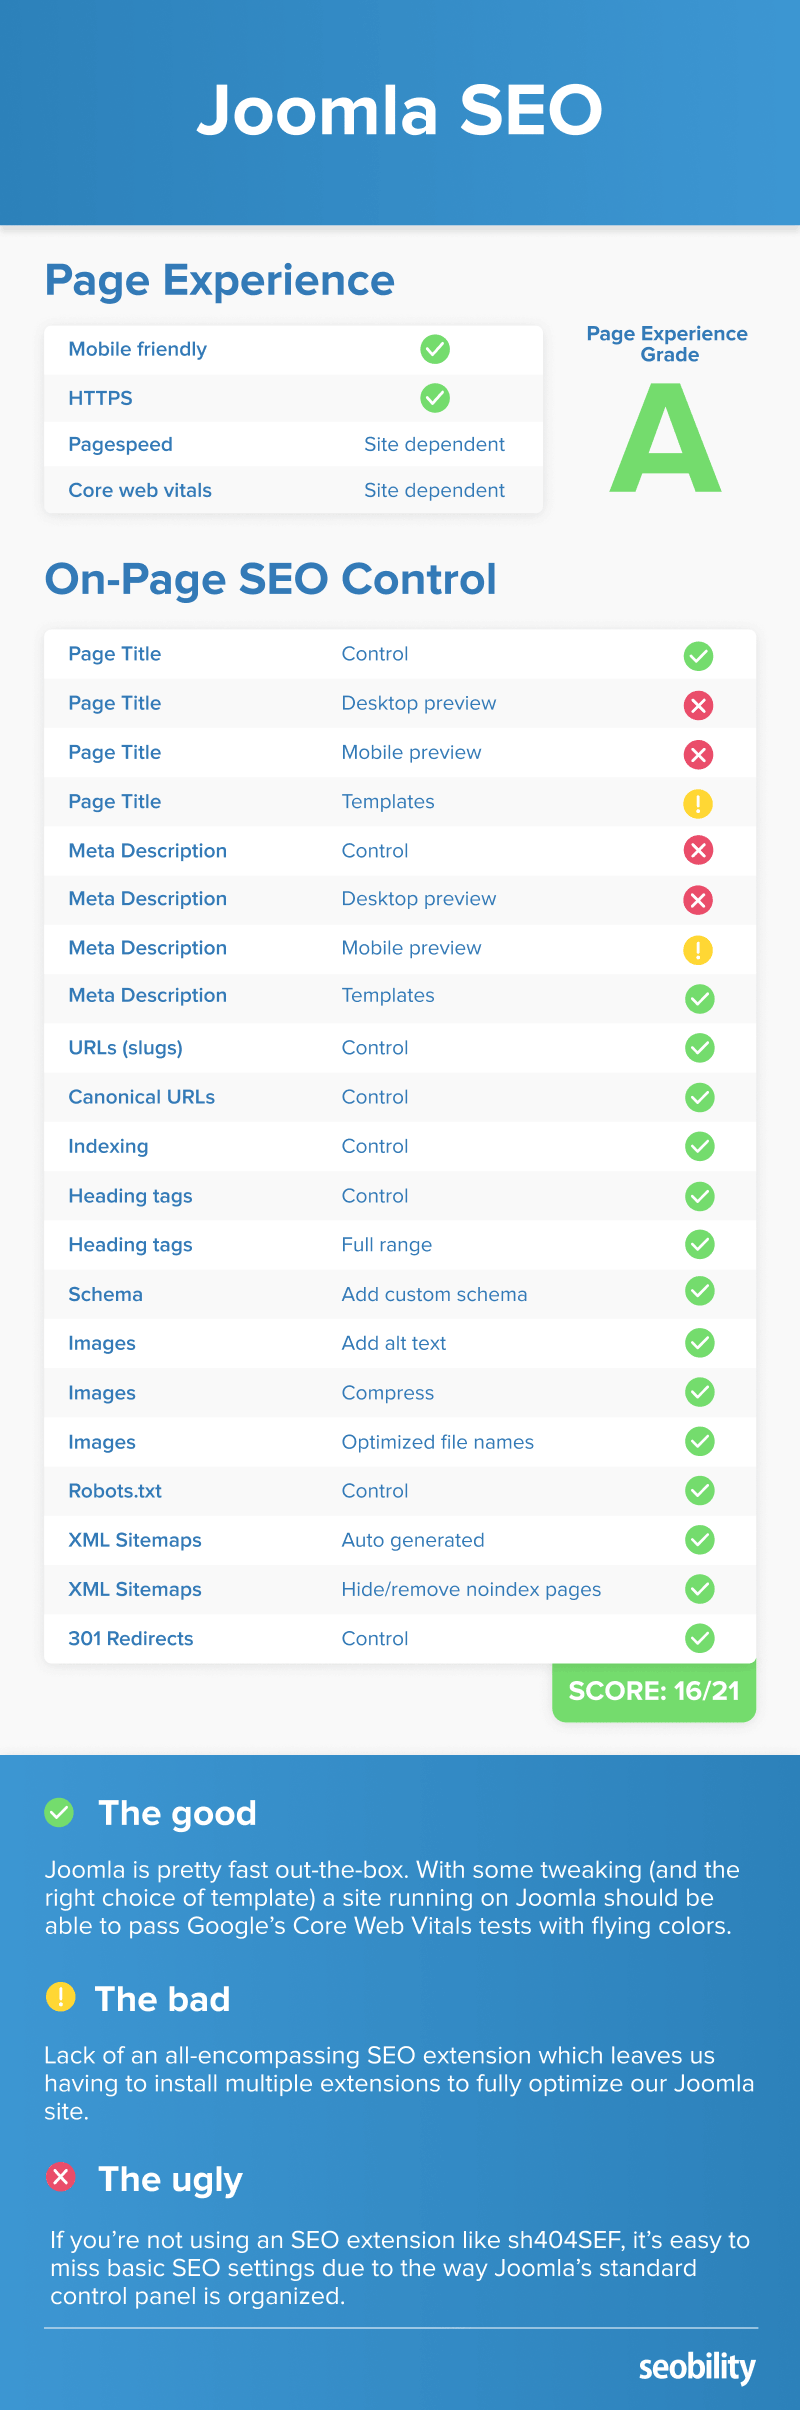Click the green check beside HTTPS

[x=435, y=398]
